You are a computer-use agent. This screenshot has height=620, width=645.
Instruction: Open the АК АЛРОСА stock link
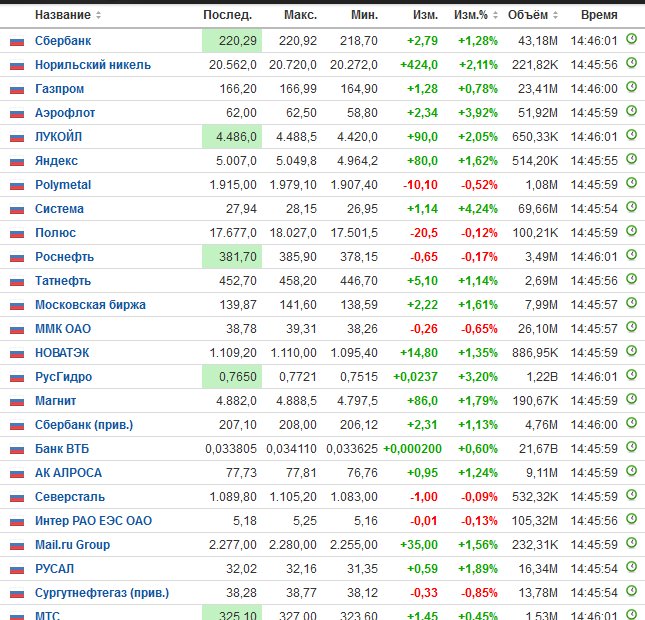[x=68, y=473]
